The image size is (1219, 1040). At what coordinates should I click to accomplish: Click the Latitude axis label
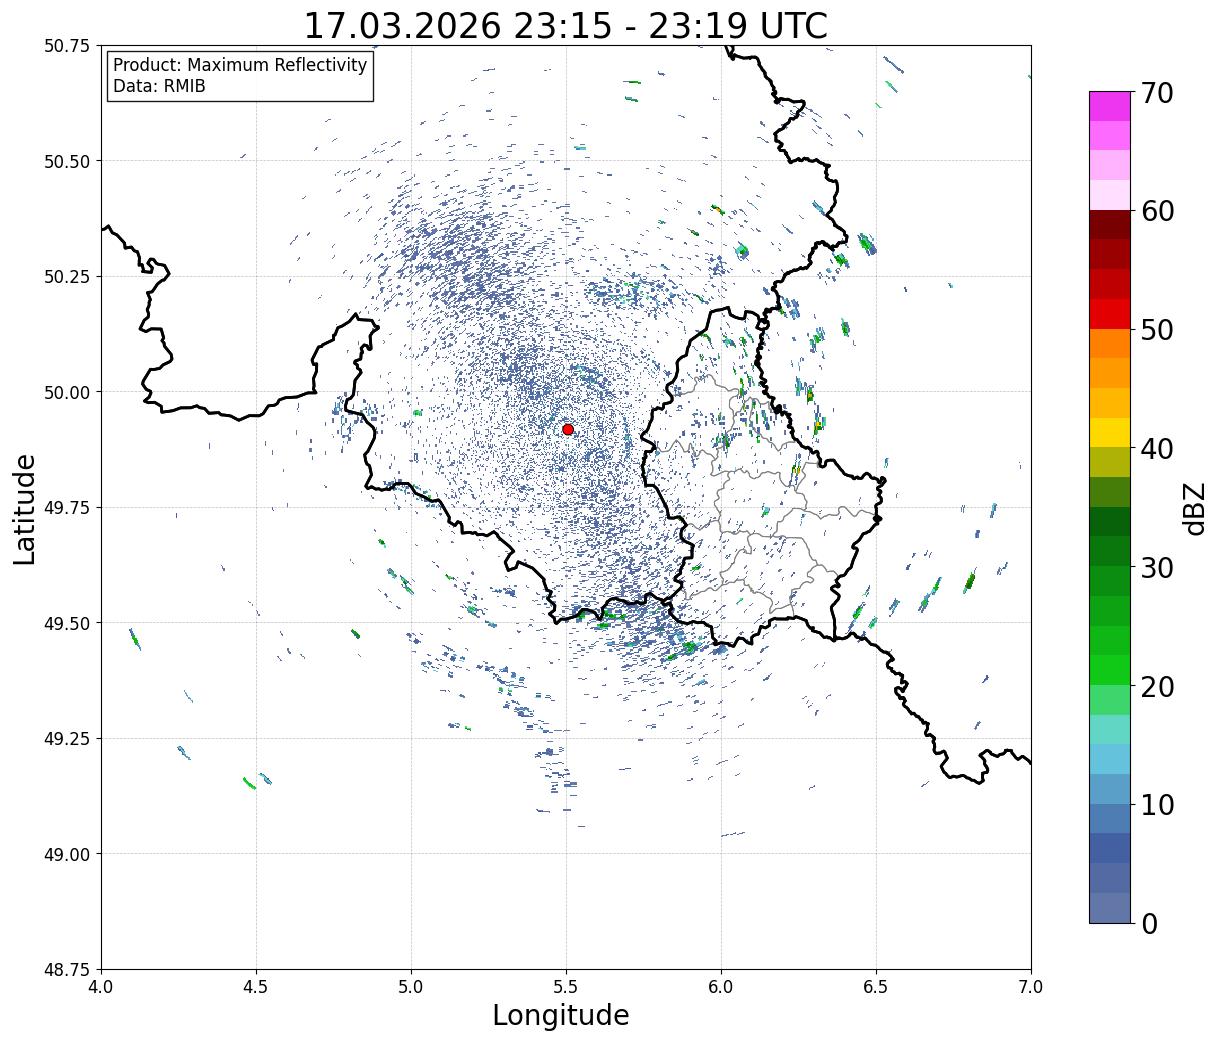(x=25, y=509)
